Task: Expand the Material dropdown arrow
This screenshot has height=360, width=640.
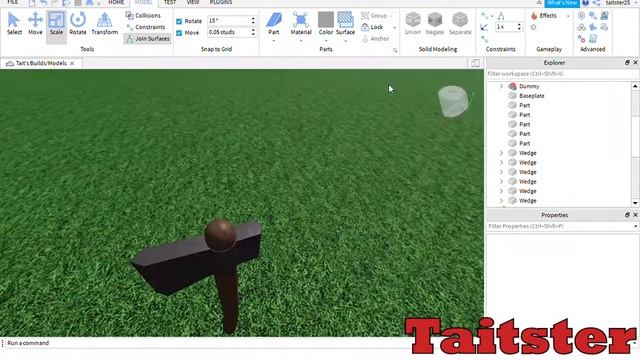Action: tap(301, 41)
